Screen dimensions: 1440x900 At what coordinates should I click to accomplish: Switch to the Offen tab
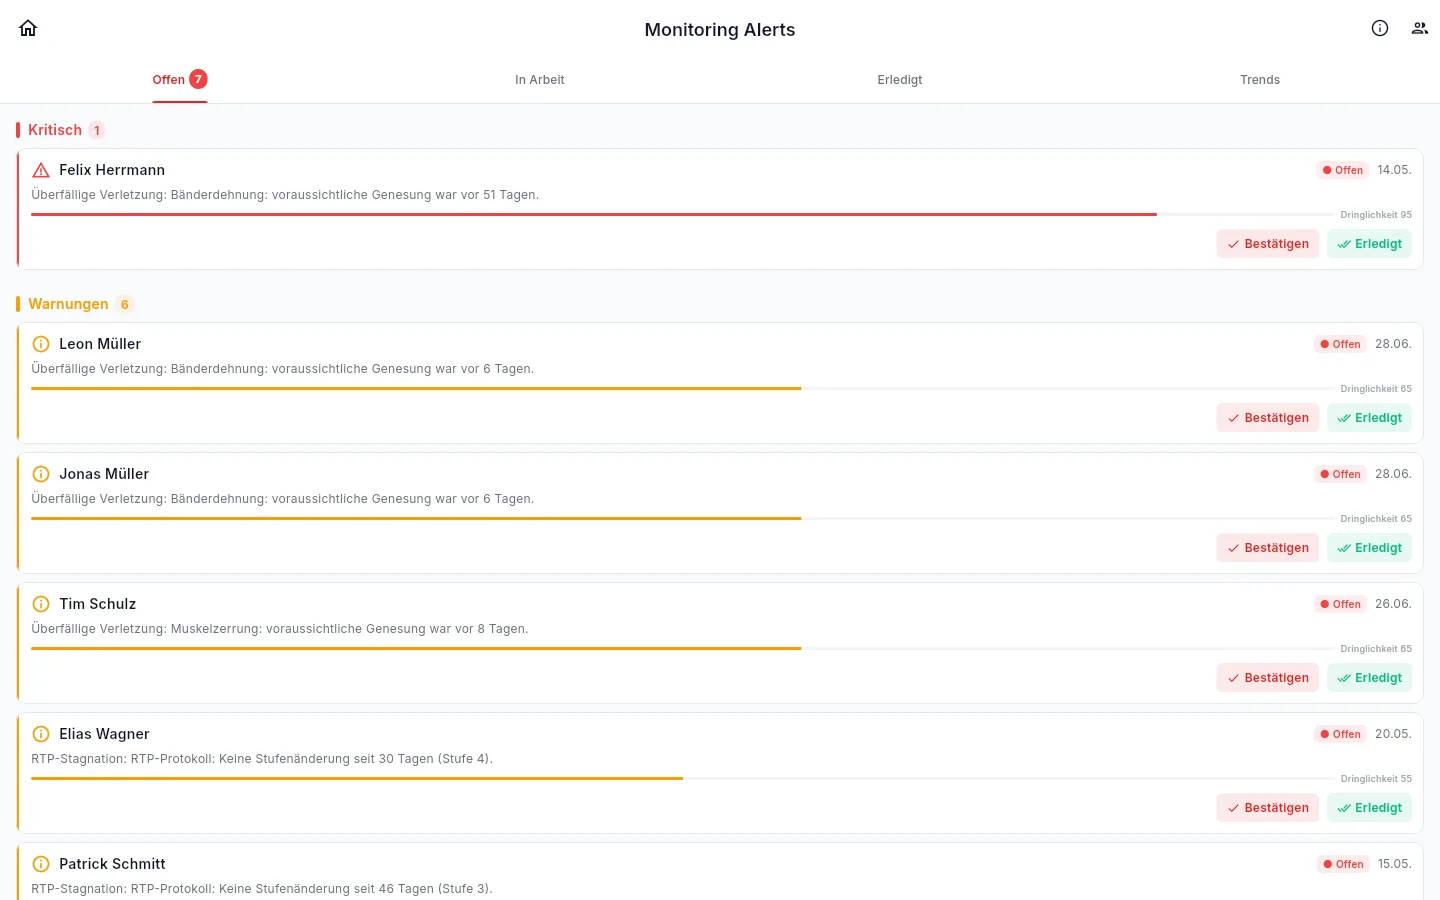tap(180, 80)
